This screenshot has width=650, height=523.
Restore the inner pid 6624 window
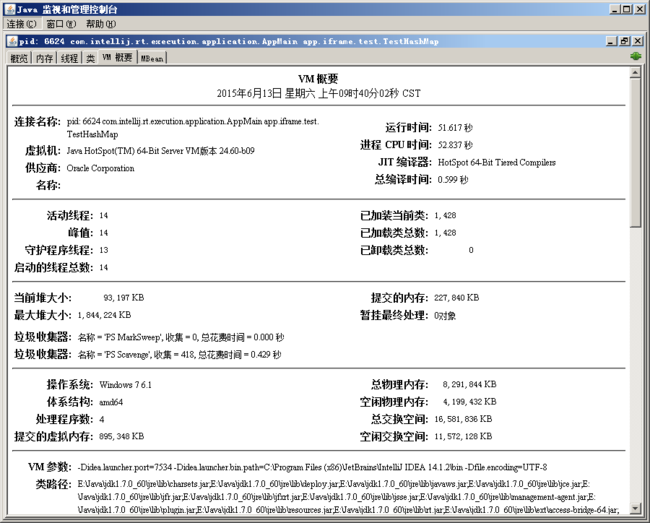click(624, 41)
